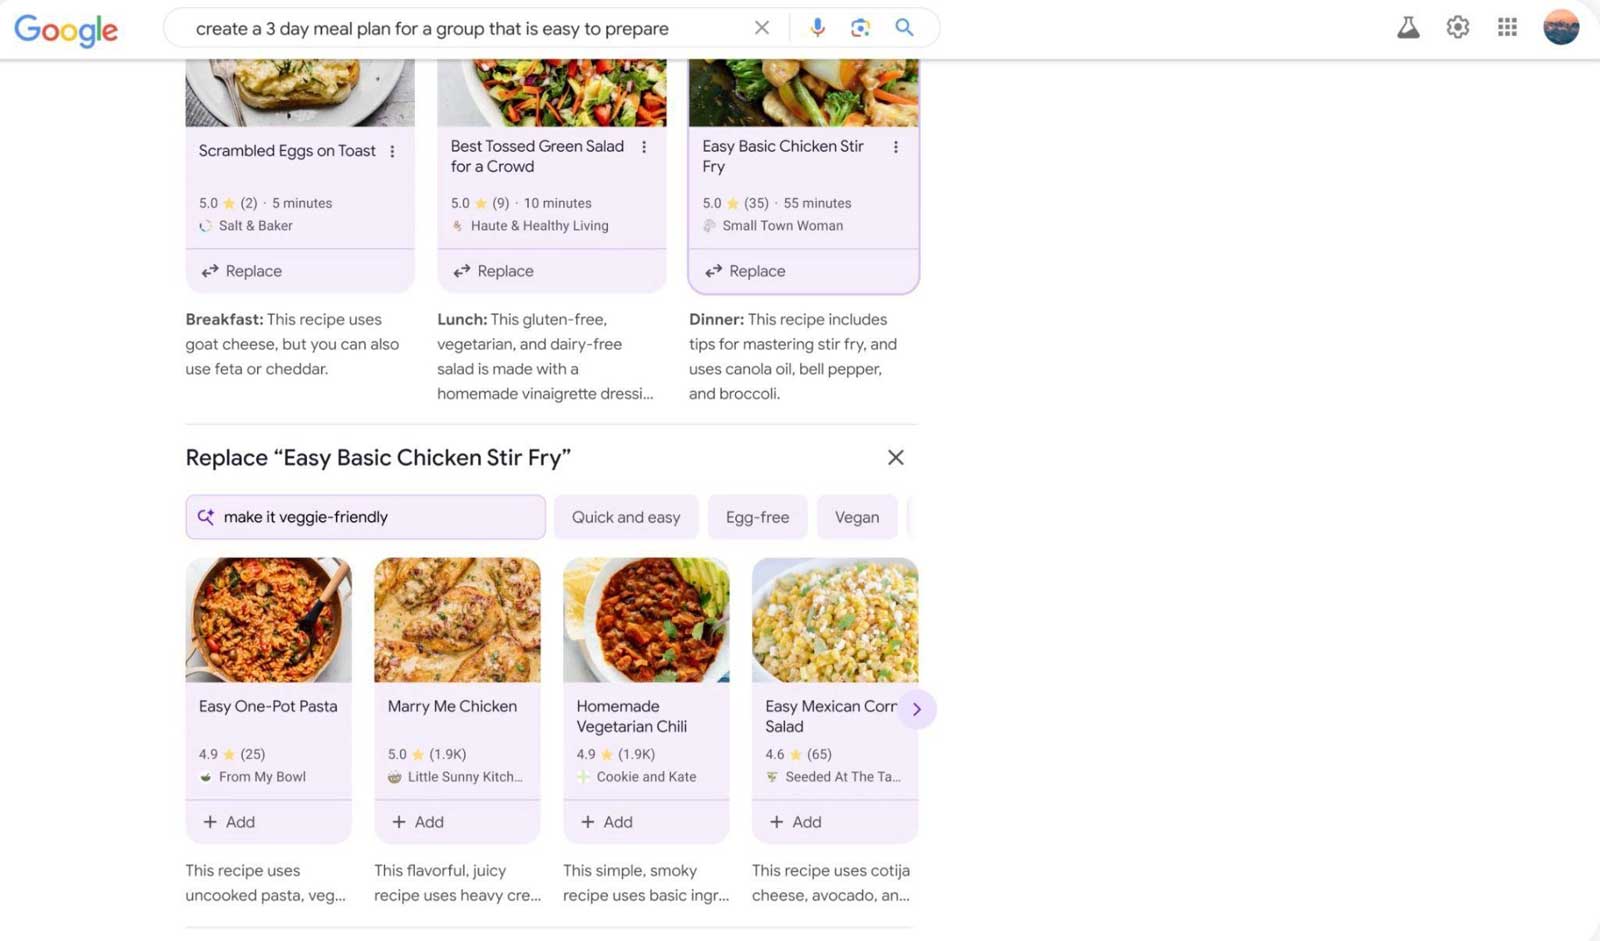Close the Replace recipe panel
The height and width of the screenshot is (941, 1600).
pyautogui.click(x=895, y=457)
